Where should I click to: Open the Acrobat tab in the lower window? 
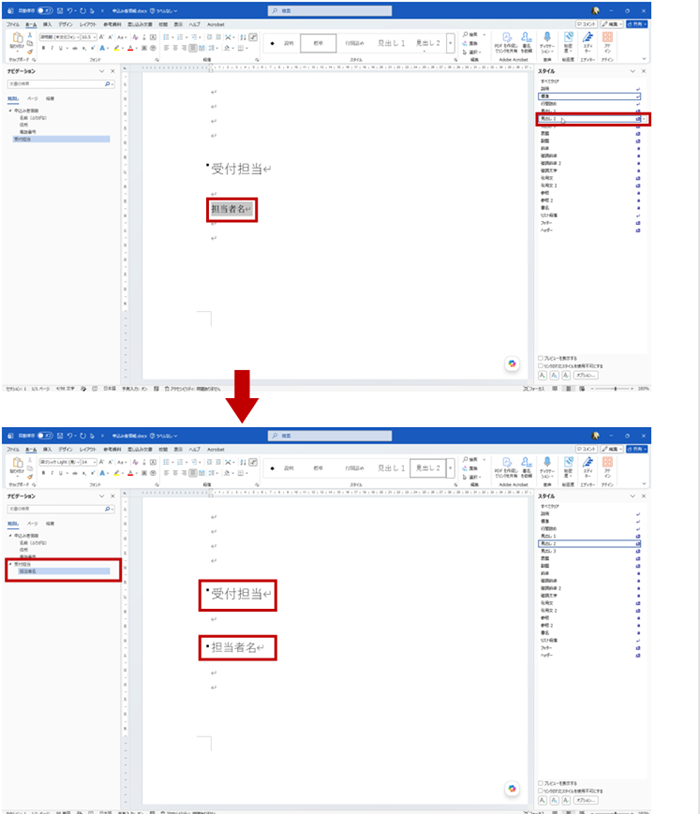coord(216,449)
